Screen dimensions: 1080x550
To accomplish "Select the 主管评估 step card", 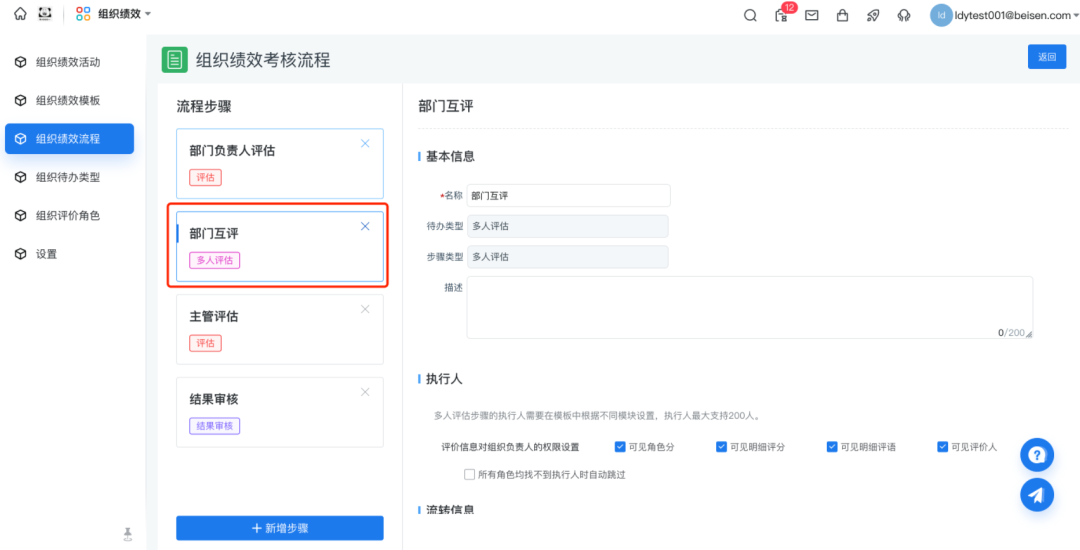I will coord(280,329).
